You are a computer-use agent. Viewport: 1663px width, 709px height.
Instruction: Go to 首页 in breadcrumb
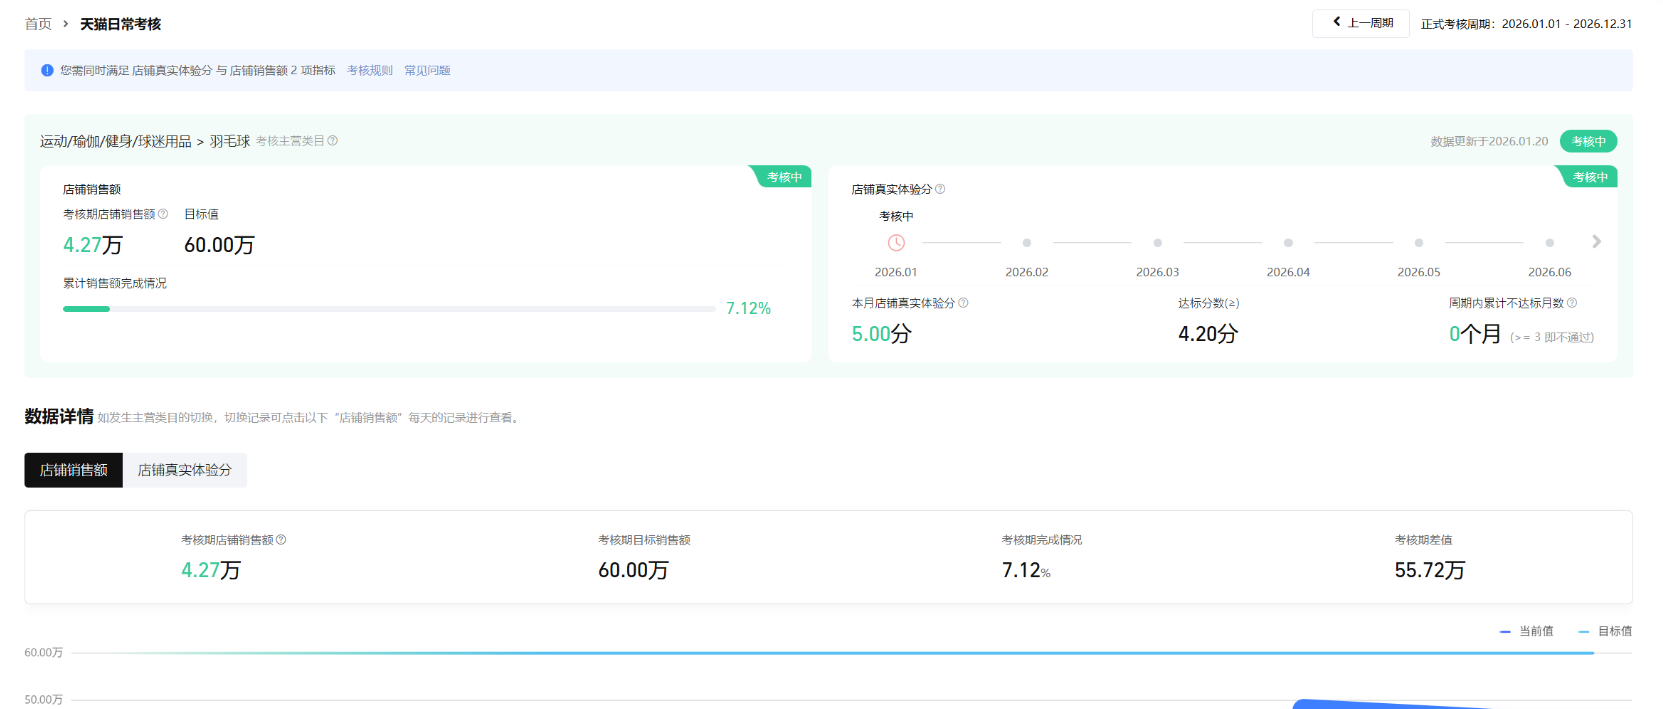click(x=38, y=24)
